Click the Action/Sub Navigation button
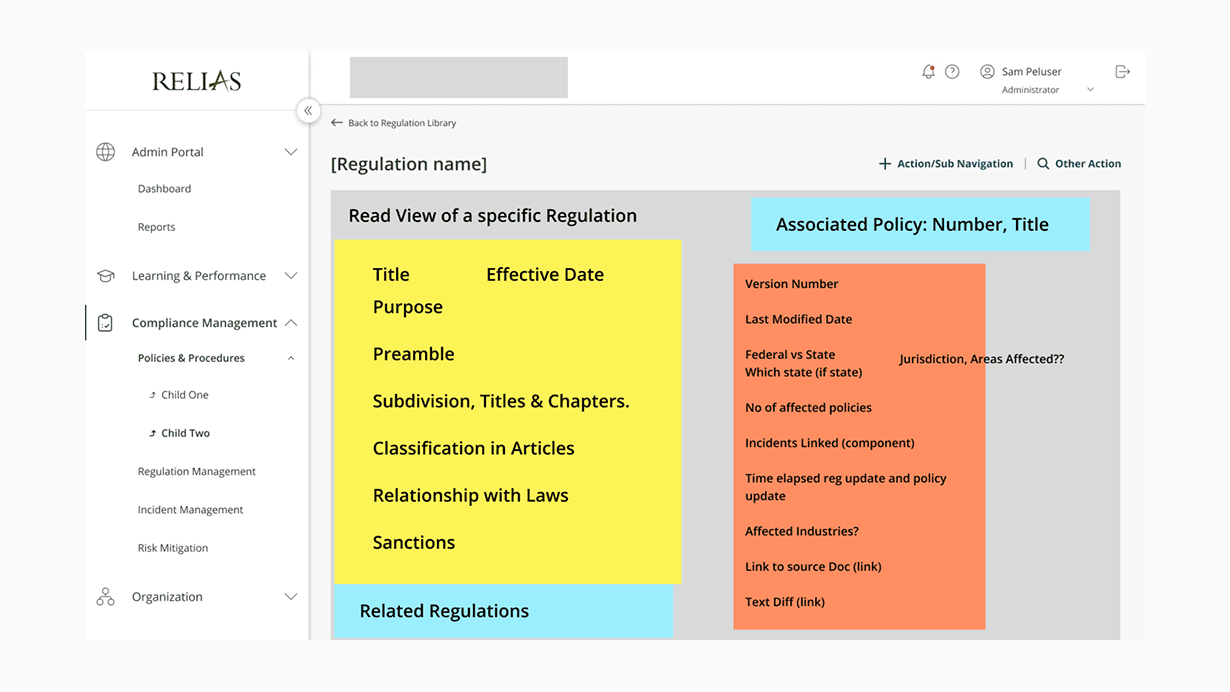 [x=945, y=164]
